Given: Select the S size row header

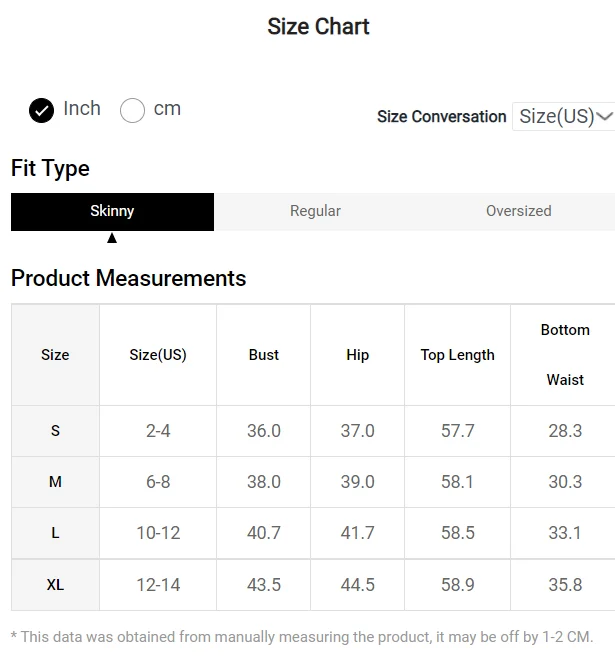Looking at the screenshot, I should pyautogui.click(x=55, y=431).
